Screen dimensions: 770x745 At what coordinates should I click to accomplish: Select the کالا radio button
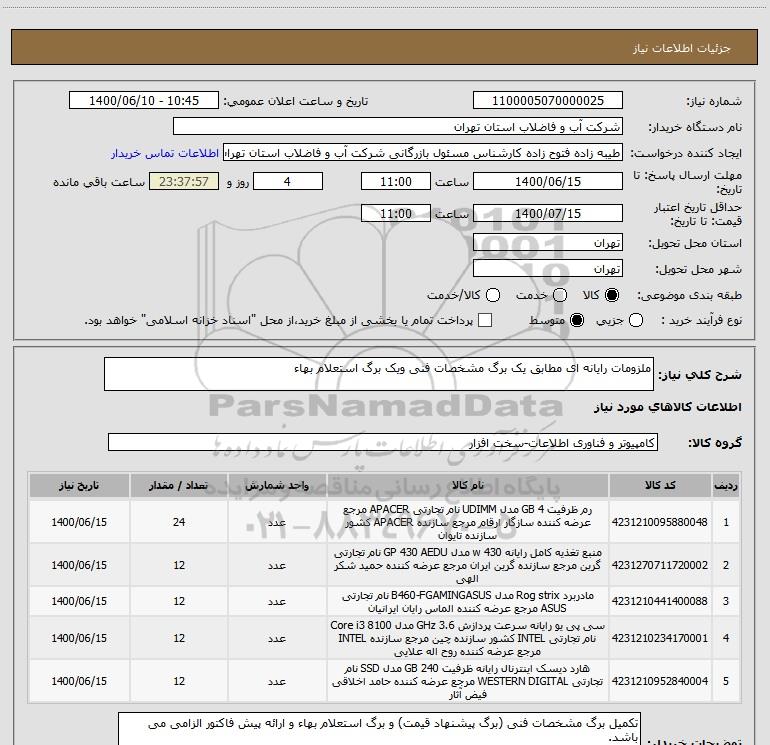coord(612,295)
